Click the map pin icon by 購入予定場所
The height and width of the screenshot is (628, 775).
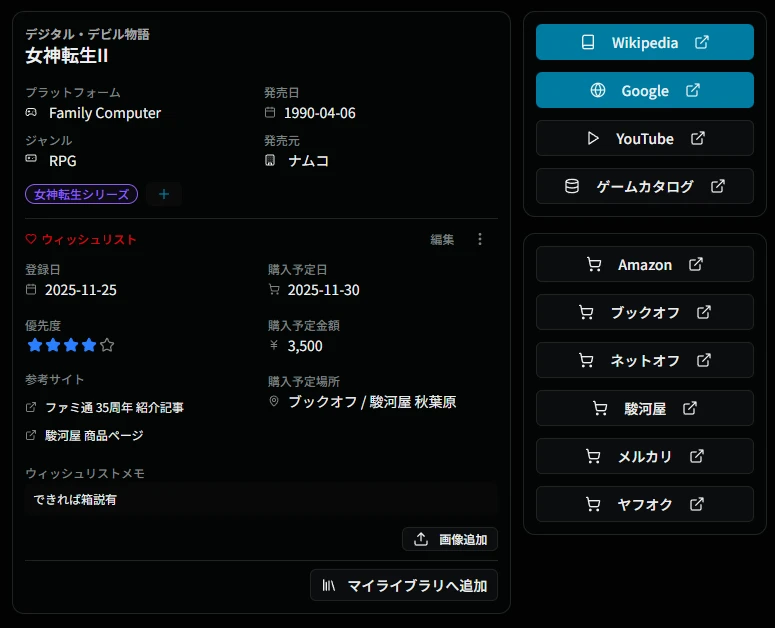point(274,401)
